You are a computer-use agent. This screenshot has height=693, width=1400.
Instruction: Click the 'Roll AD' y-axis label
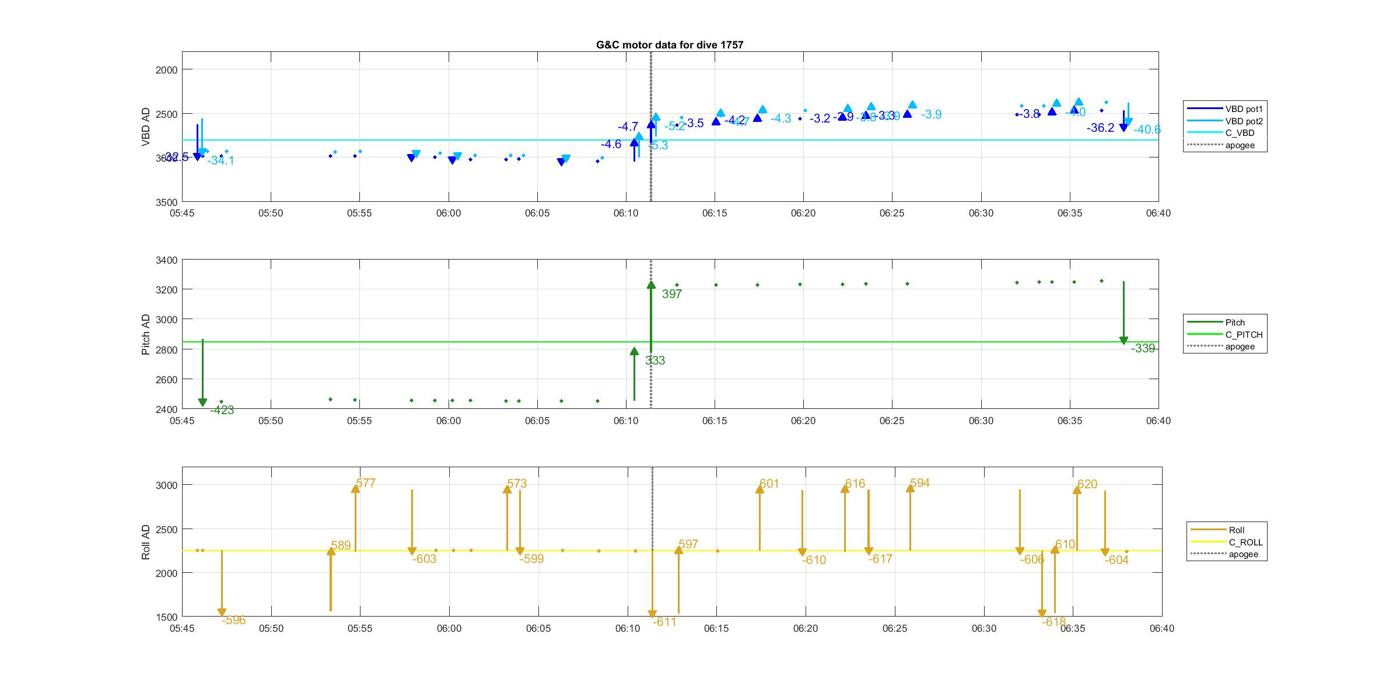[146, 542]
